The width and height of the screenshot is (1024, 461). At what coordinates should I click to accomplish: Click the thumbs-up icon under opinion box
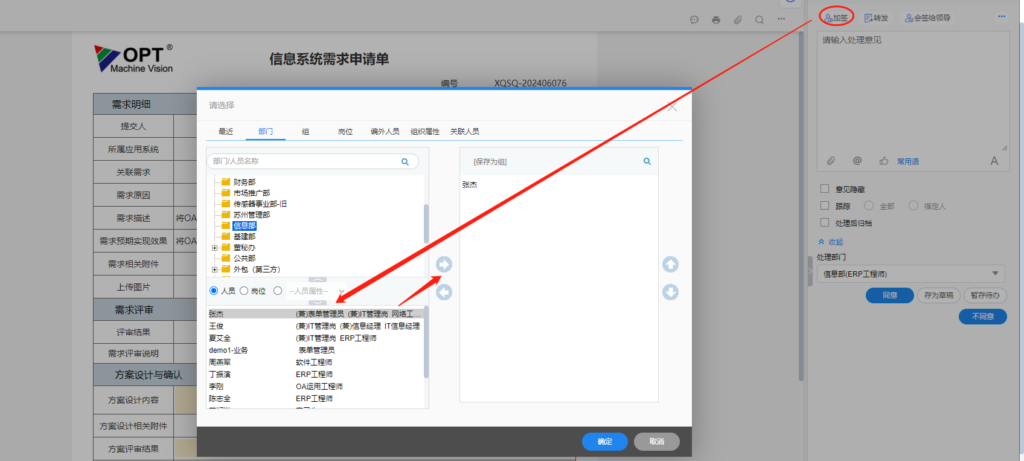pos(883,160)
